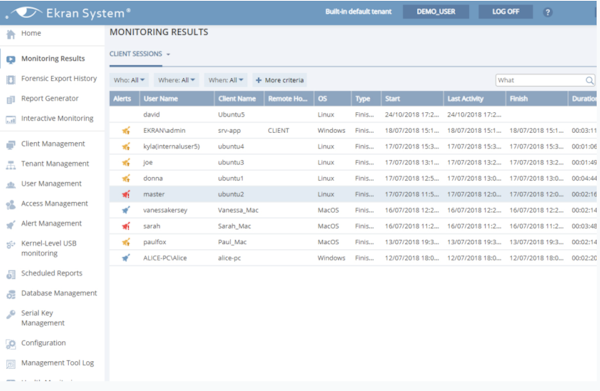Click the Tenant Management hierarchy icon
Viewport: 600px width, 391px height.
[x=11, y=165]
